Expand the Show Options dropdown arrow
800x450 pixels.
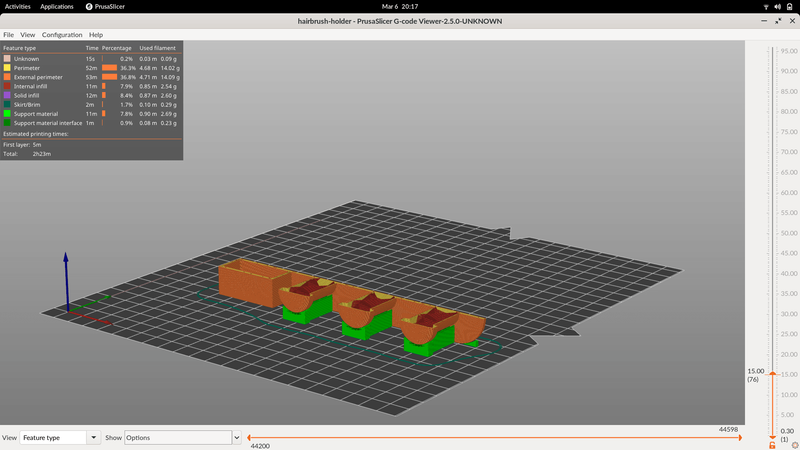click(x=237, y=438)
